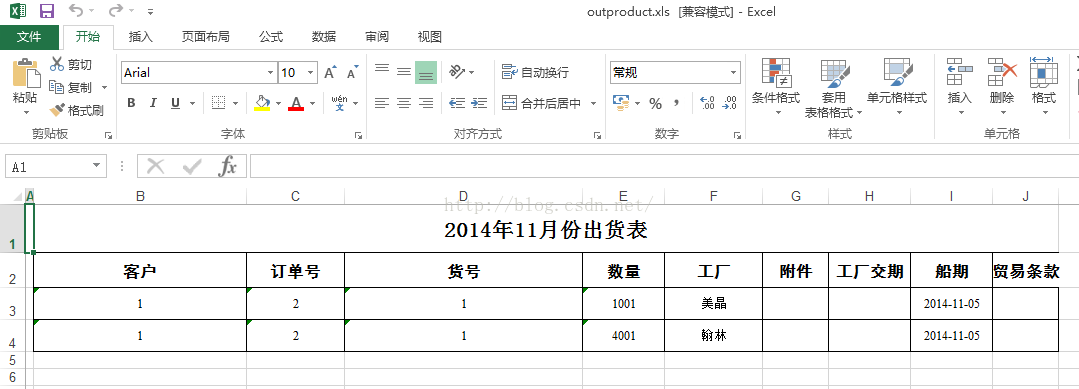Expand the merge options arrow

594,103
